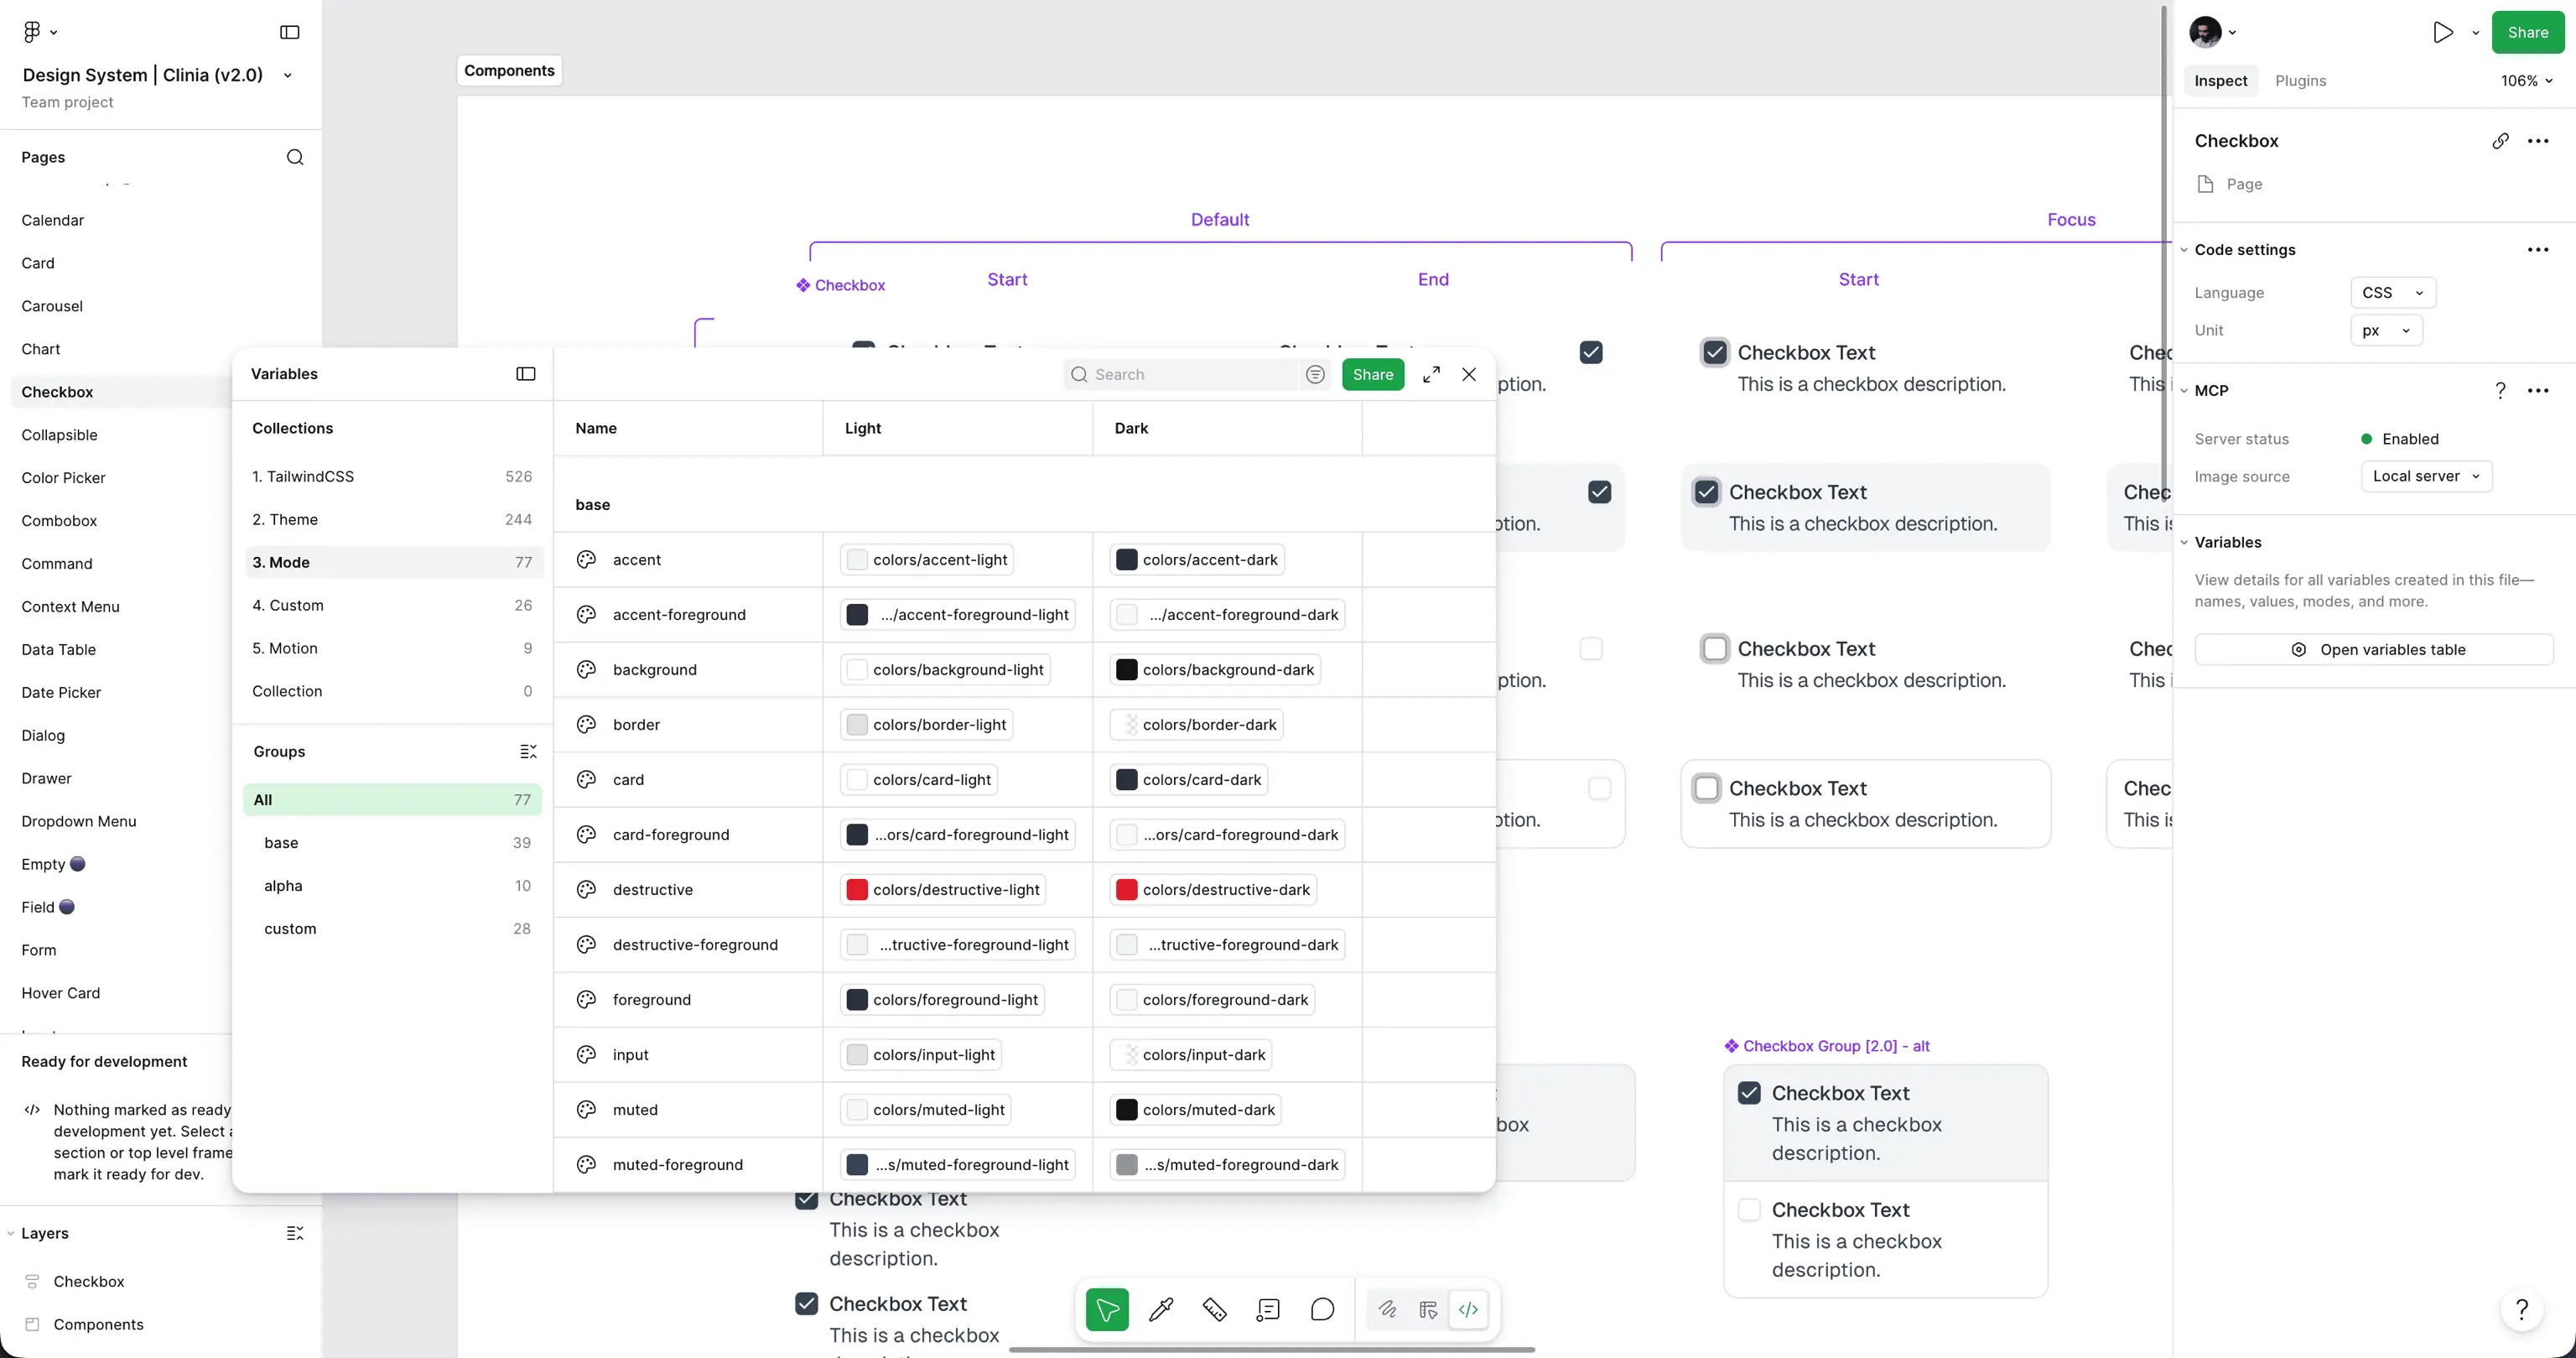2576x1358 pixels.
Task: Collapse all layers icon in Layers header
Action: click(295, 1233)
